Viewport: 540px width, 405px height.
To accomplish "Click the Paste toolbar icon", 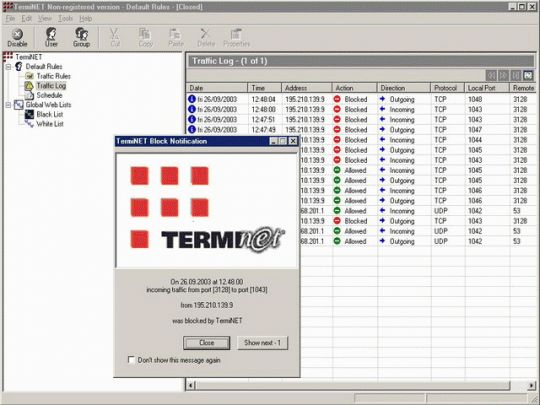I will pos(176,37).
